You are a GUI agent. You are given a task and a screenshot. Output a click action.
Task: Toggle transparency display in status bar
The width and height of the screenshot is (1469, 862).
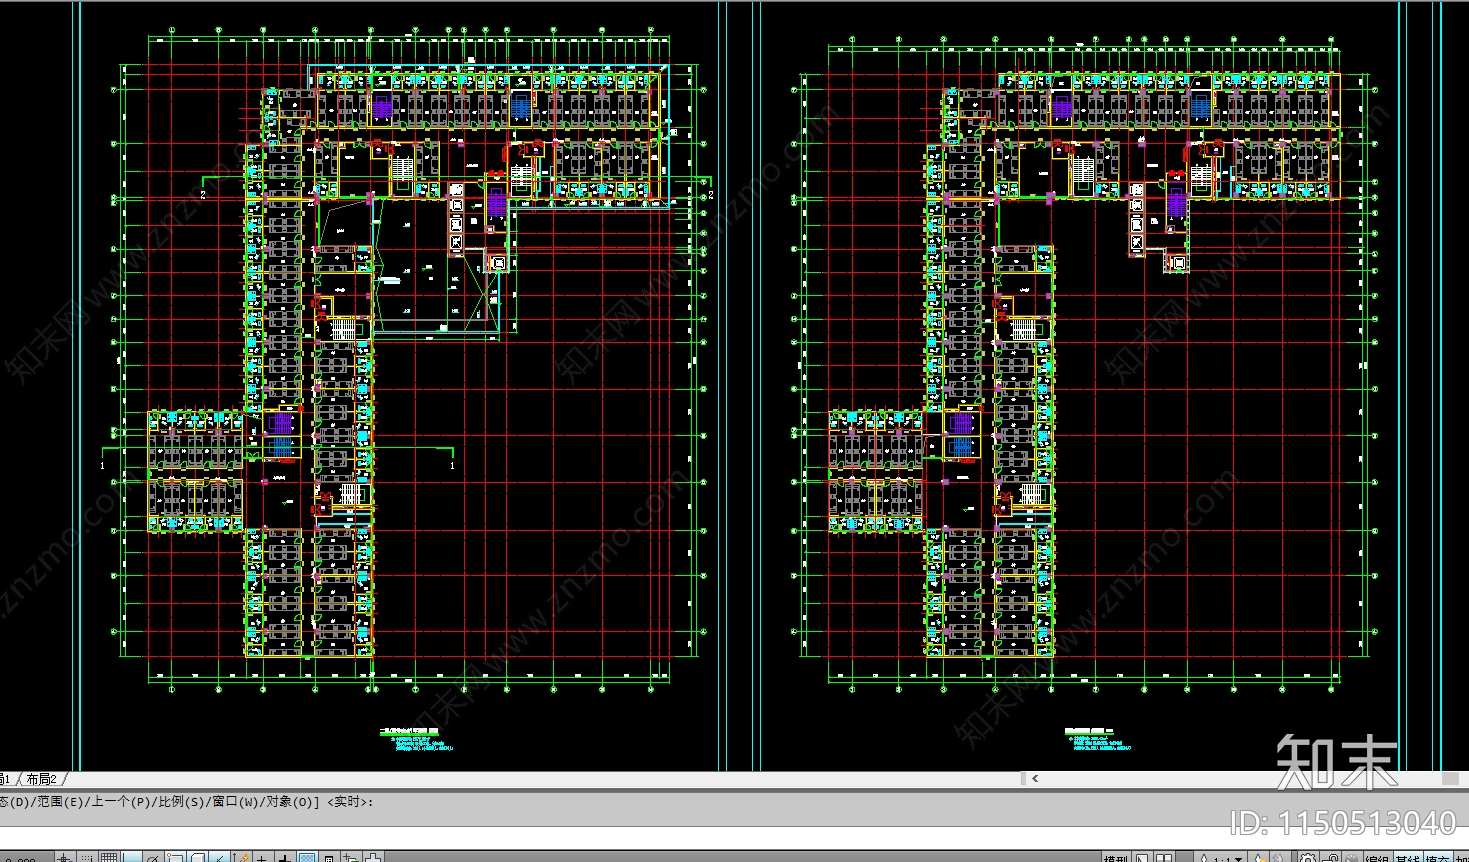307,856
